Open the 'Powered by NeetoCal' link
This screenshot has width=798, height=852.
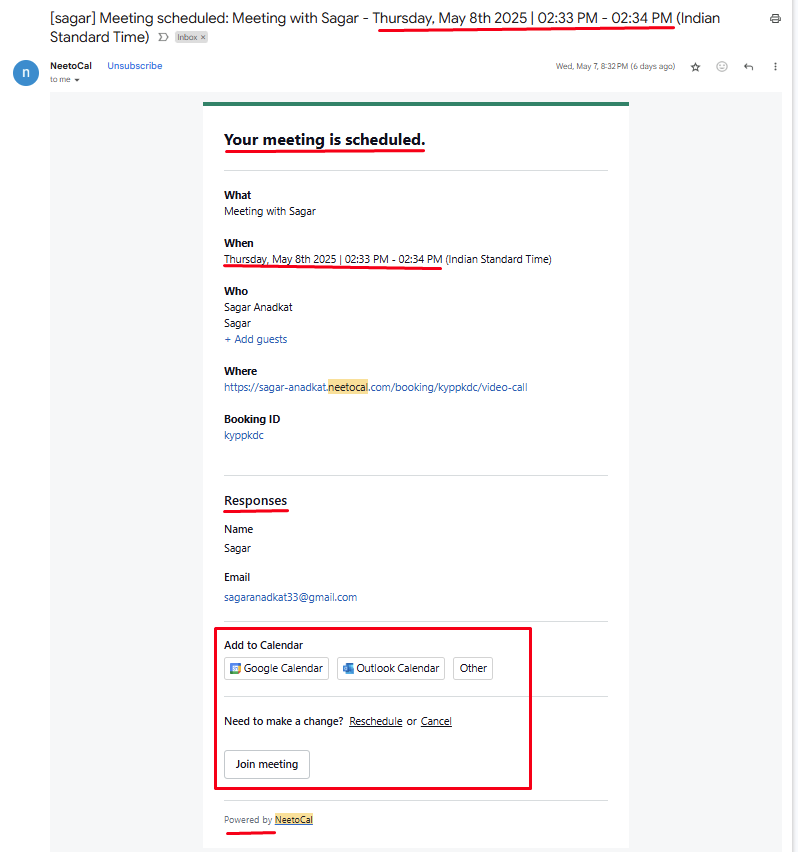(293, 819)
